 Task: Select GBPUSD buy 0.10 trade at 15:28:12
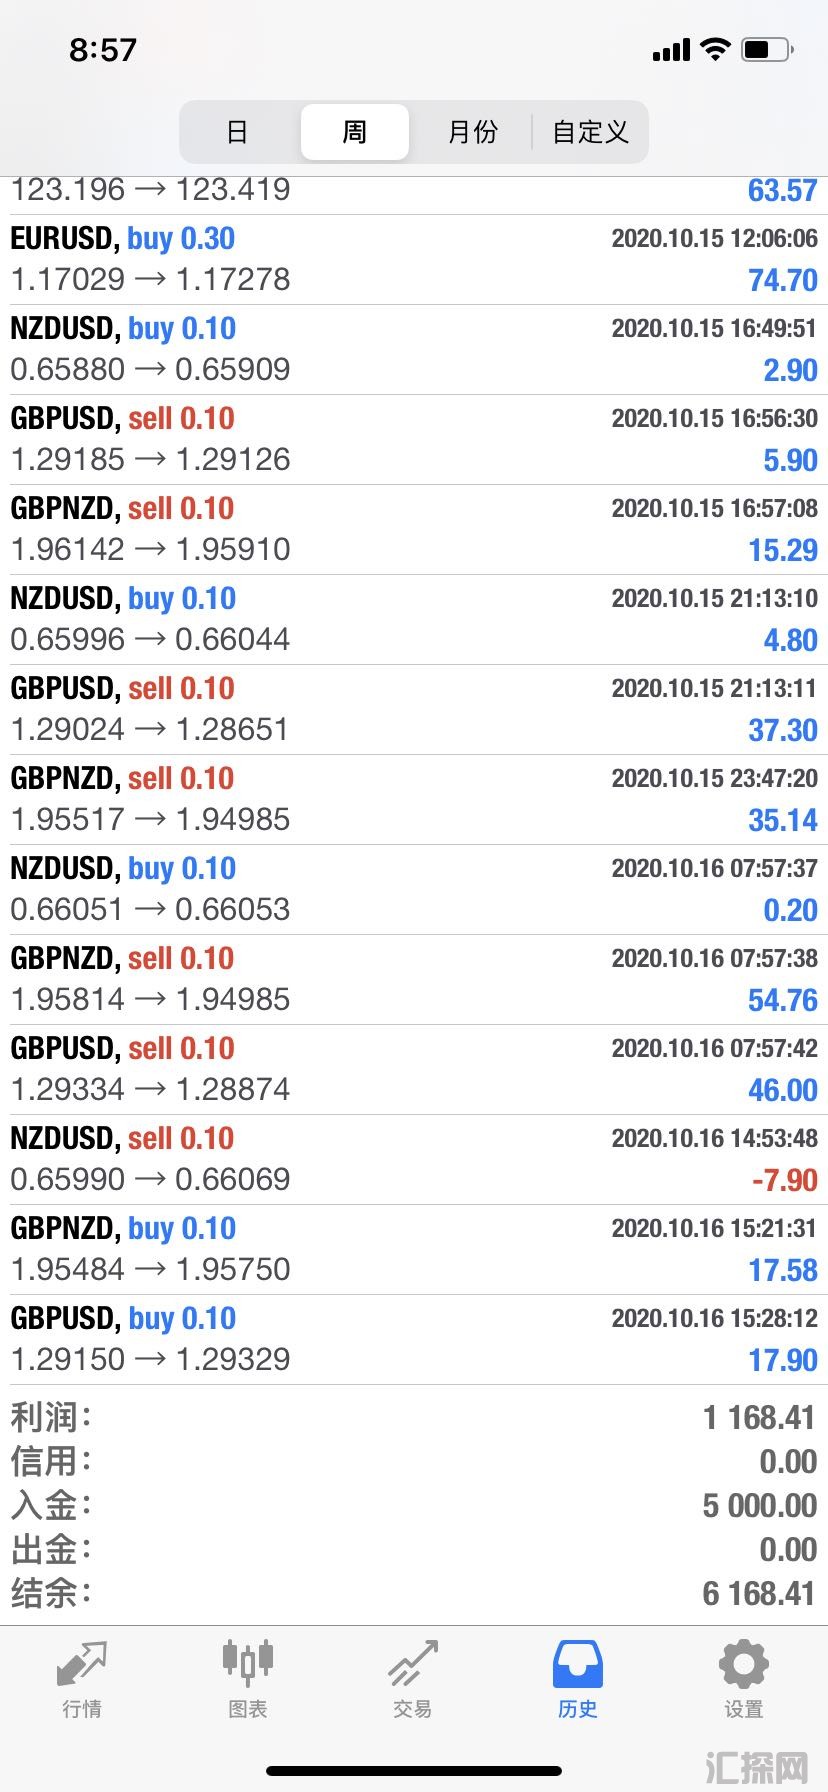414,1340
